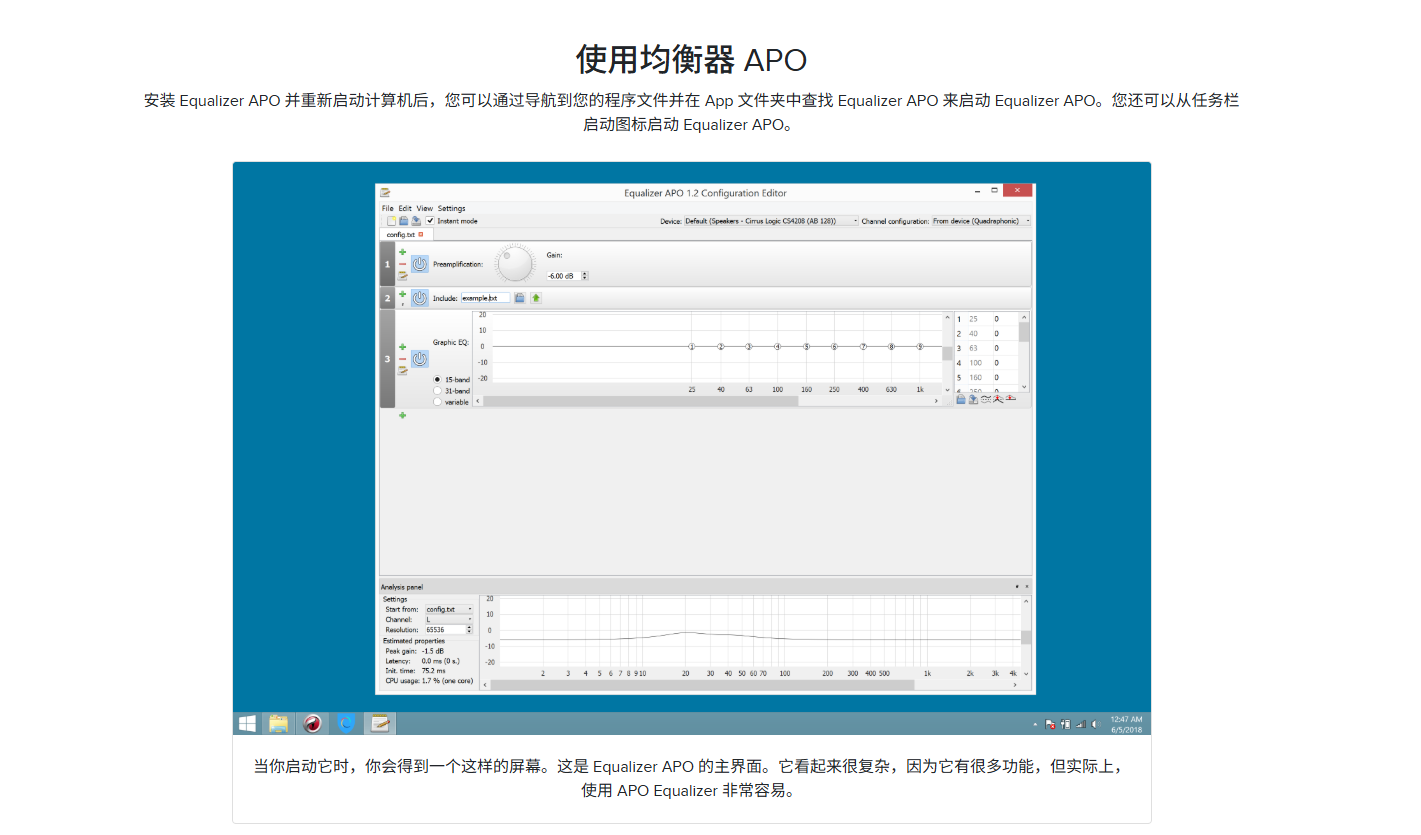Click the Resolution spinner arrows
The image size is (1421, 835).
click(x=469, y=630)
